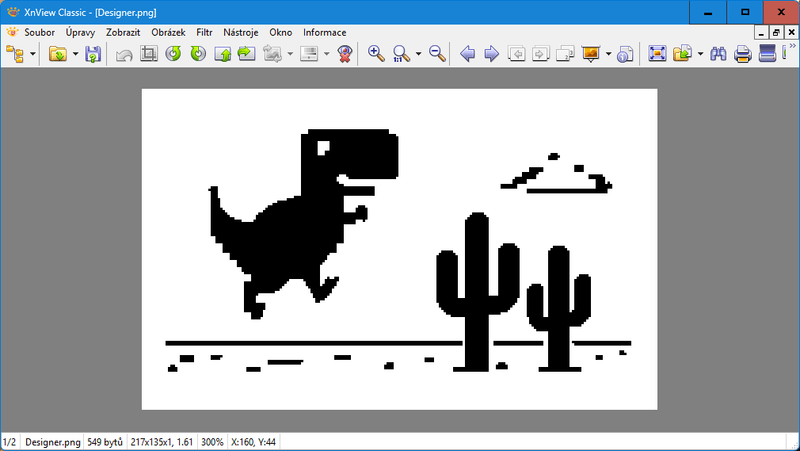Open the Filtr menu

pyautogui.click(x=204, y=32)
